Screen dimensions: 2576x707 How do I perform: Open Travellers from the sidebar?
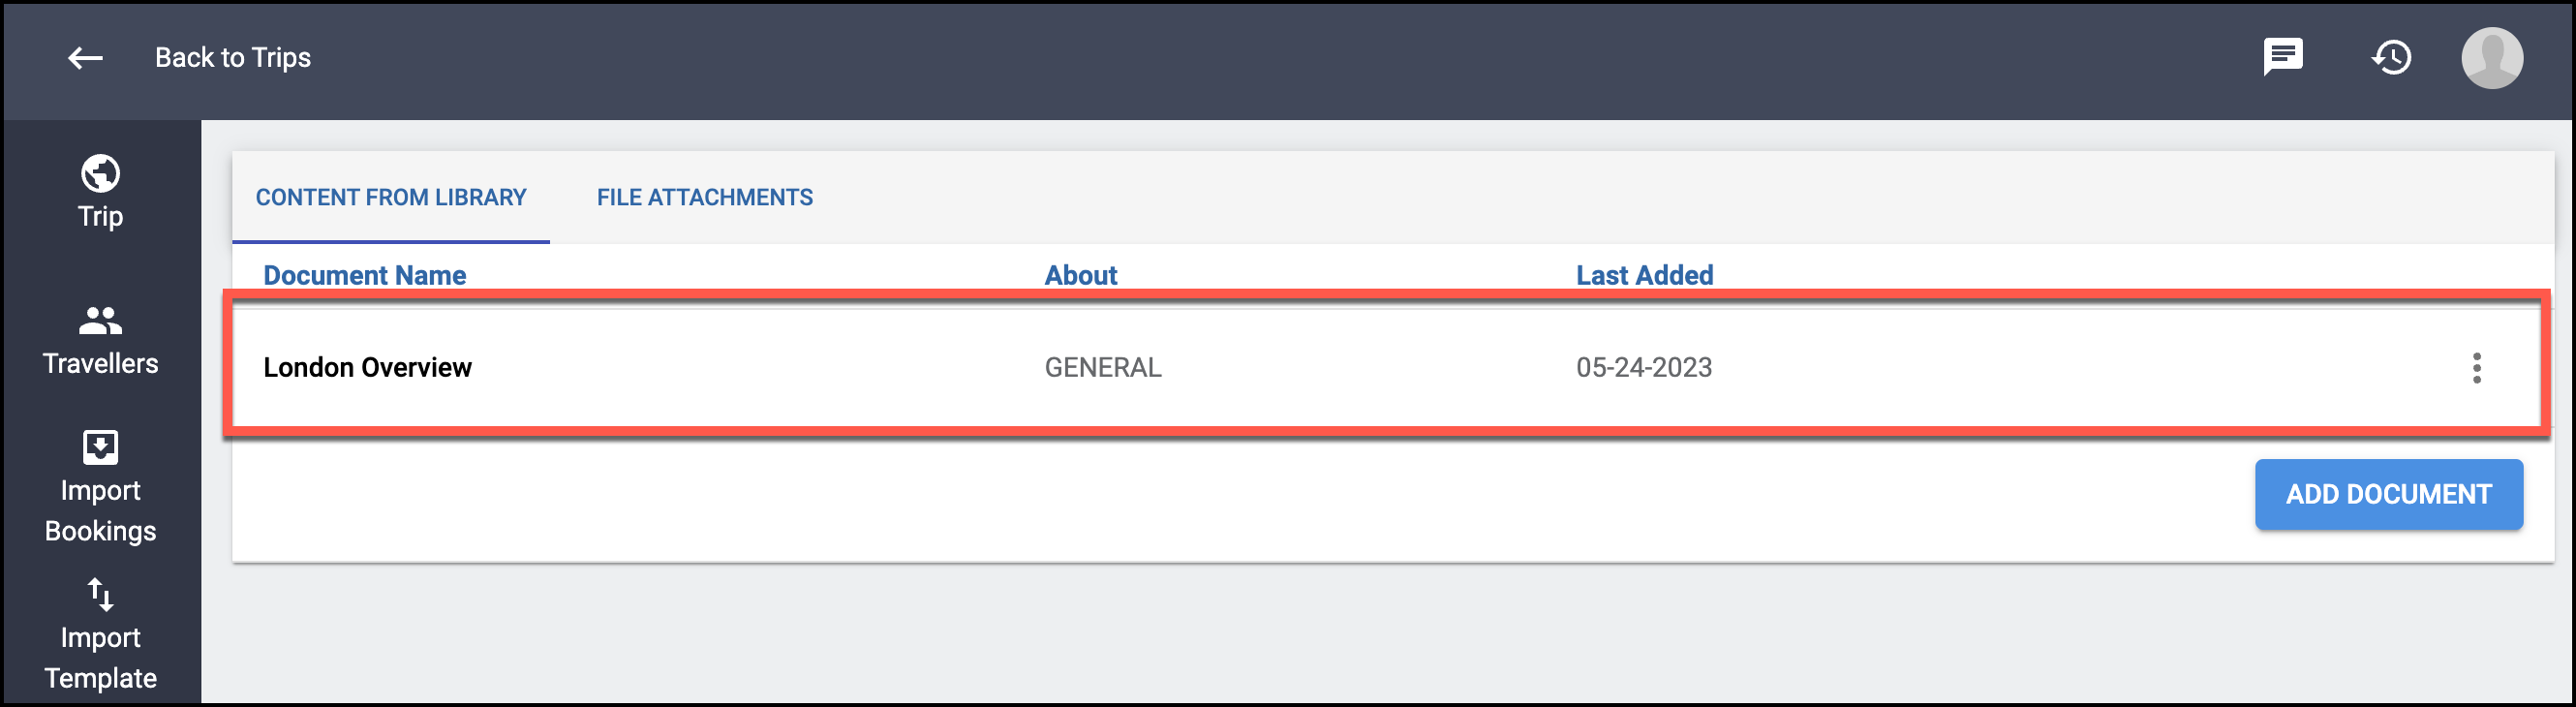point(100,341)
